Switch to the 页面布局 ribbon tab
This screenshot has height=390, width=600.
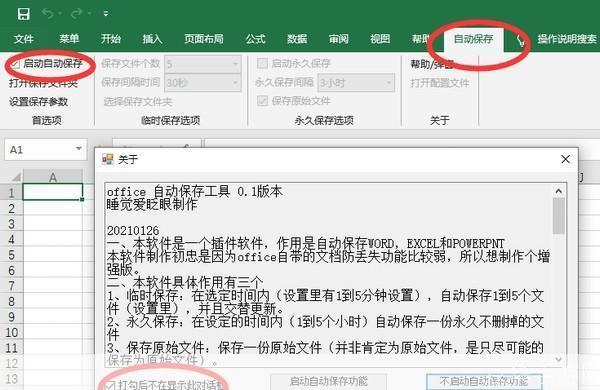point(204,39)
